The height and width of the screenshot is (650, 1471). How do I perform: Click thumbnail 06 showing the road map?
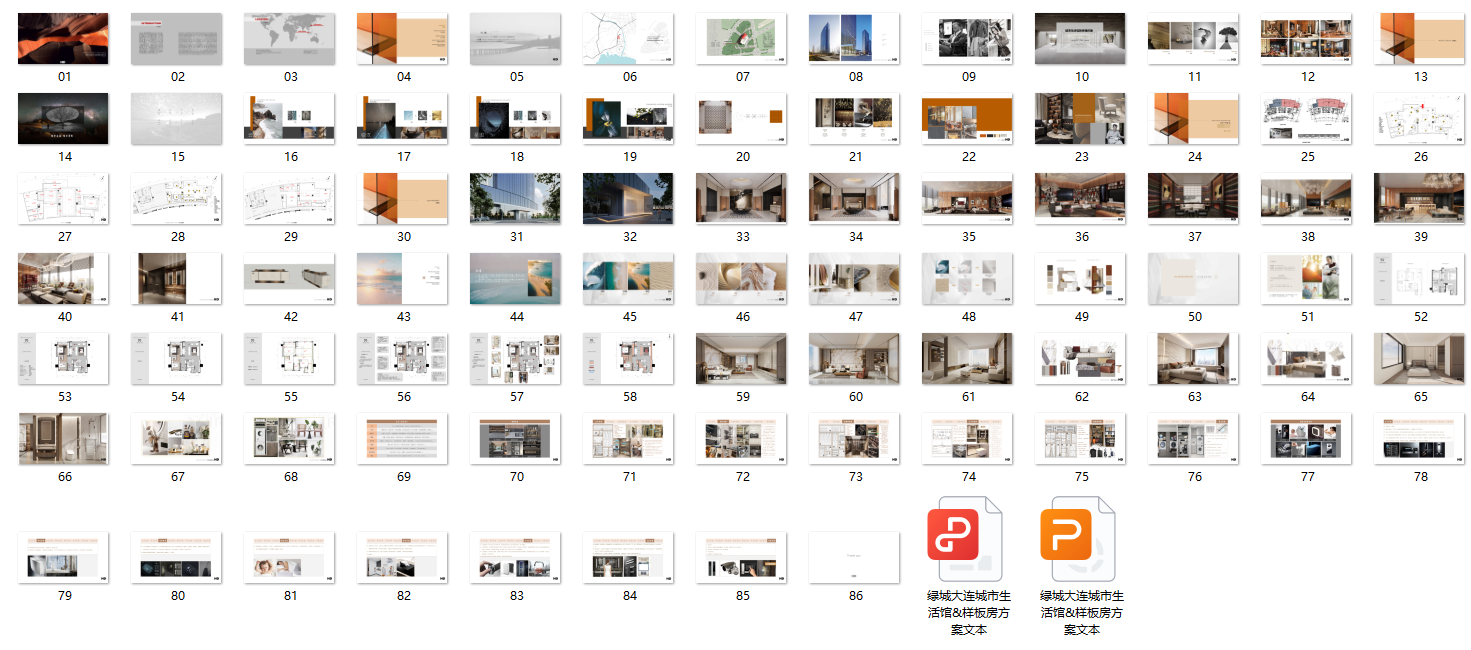629,39
